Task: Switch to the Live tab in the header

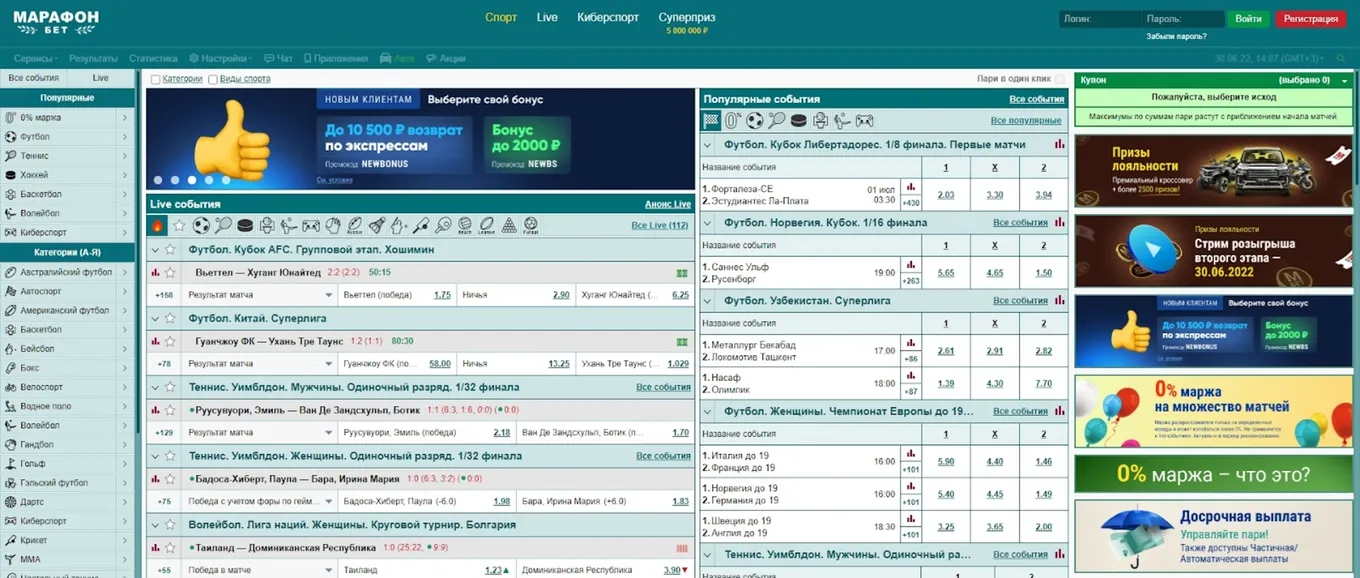Action: pos(547,18)
